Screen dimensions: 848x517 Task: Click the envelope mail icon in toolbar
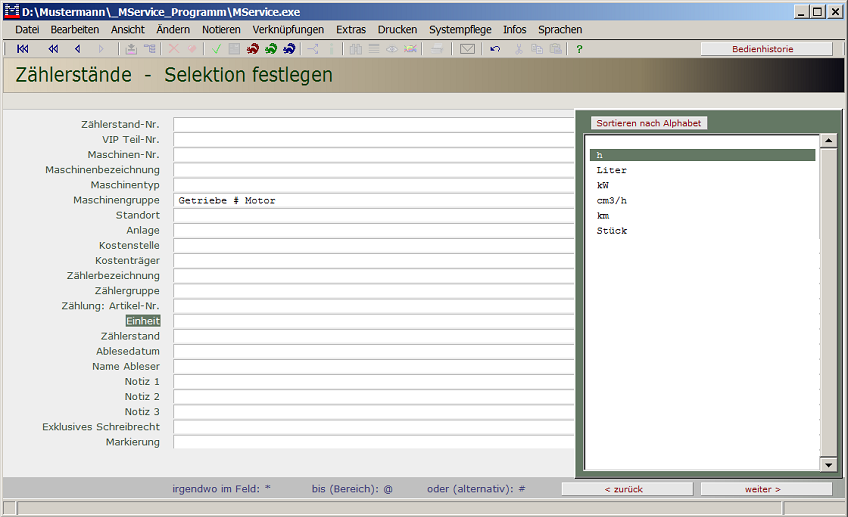point(467,49)
